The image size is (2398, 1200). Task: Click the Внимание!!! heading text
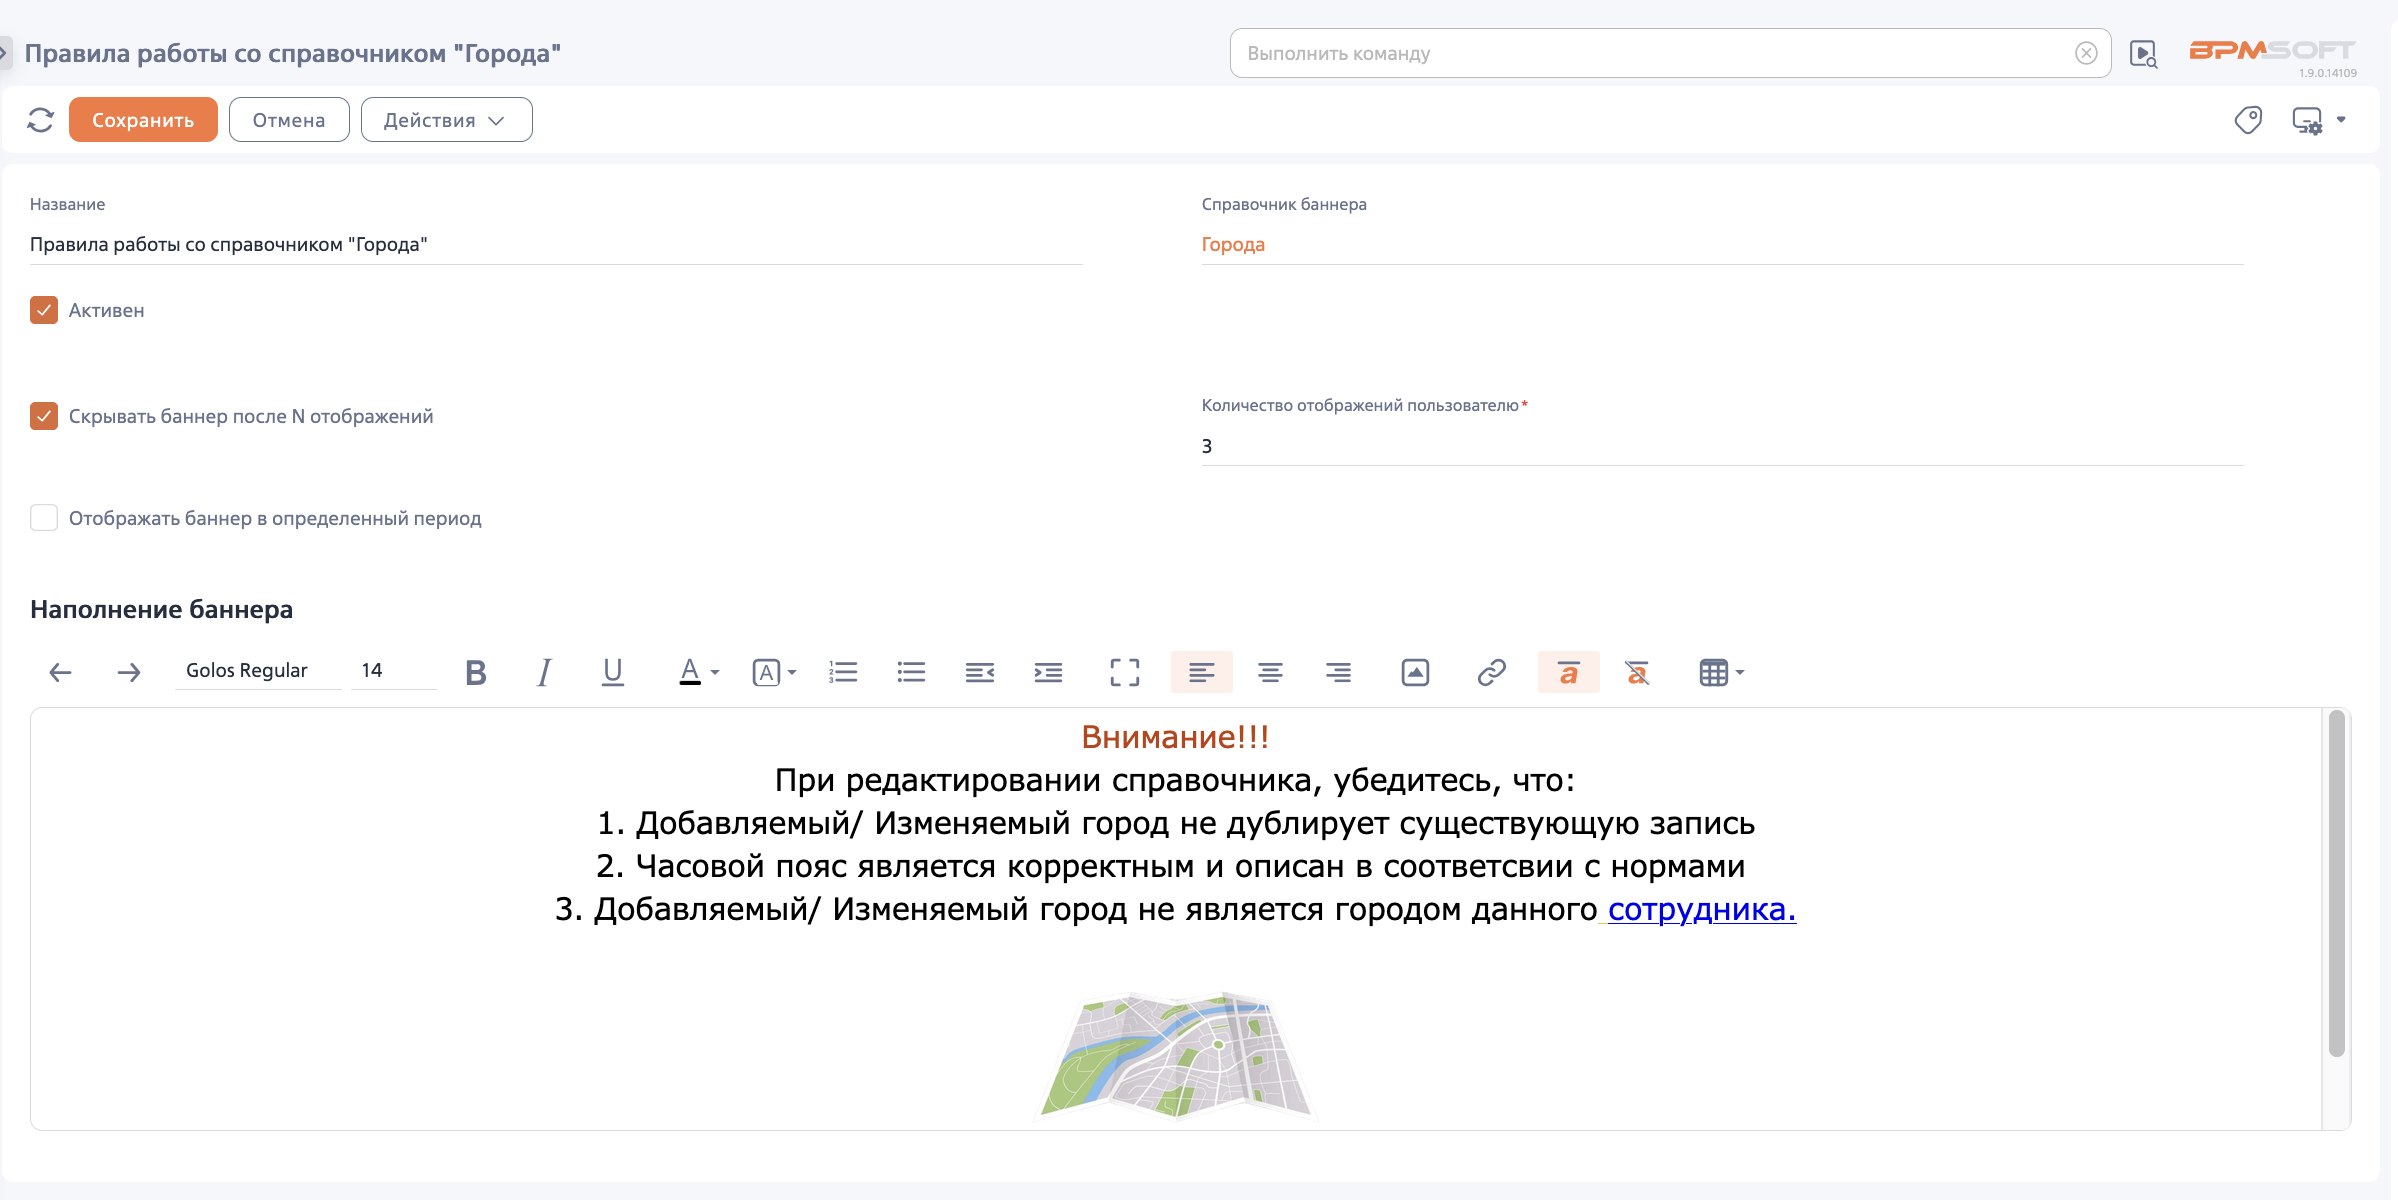coord(1176,737)
